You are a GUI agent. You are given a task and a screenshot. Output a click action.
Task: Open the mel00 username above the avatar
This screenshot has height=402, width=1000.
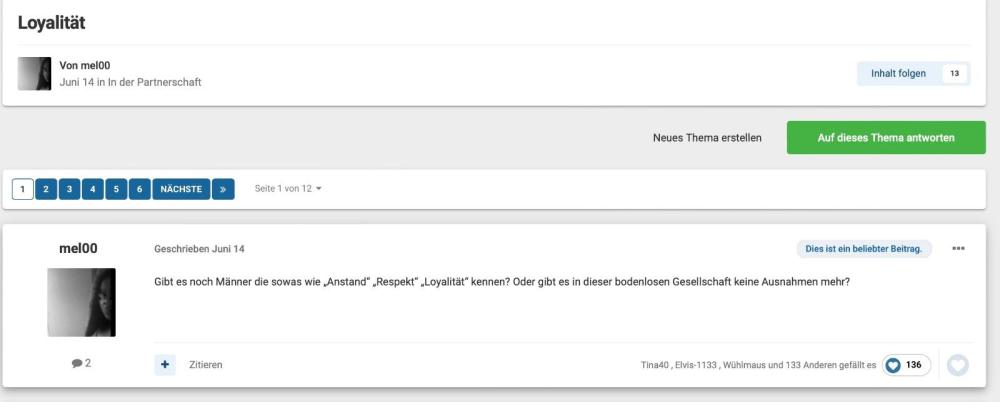point(80,248)
